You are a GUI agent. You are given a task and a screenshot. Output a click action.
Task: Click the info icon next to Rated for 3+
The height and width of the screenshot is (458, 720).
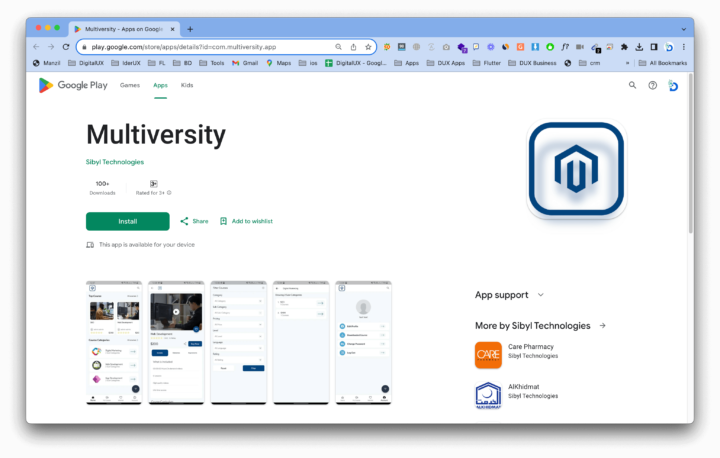[x=169, y=193]
